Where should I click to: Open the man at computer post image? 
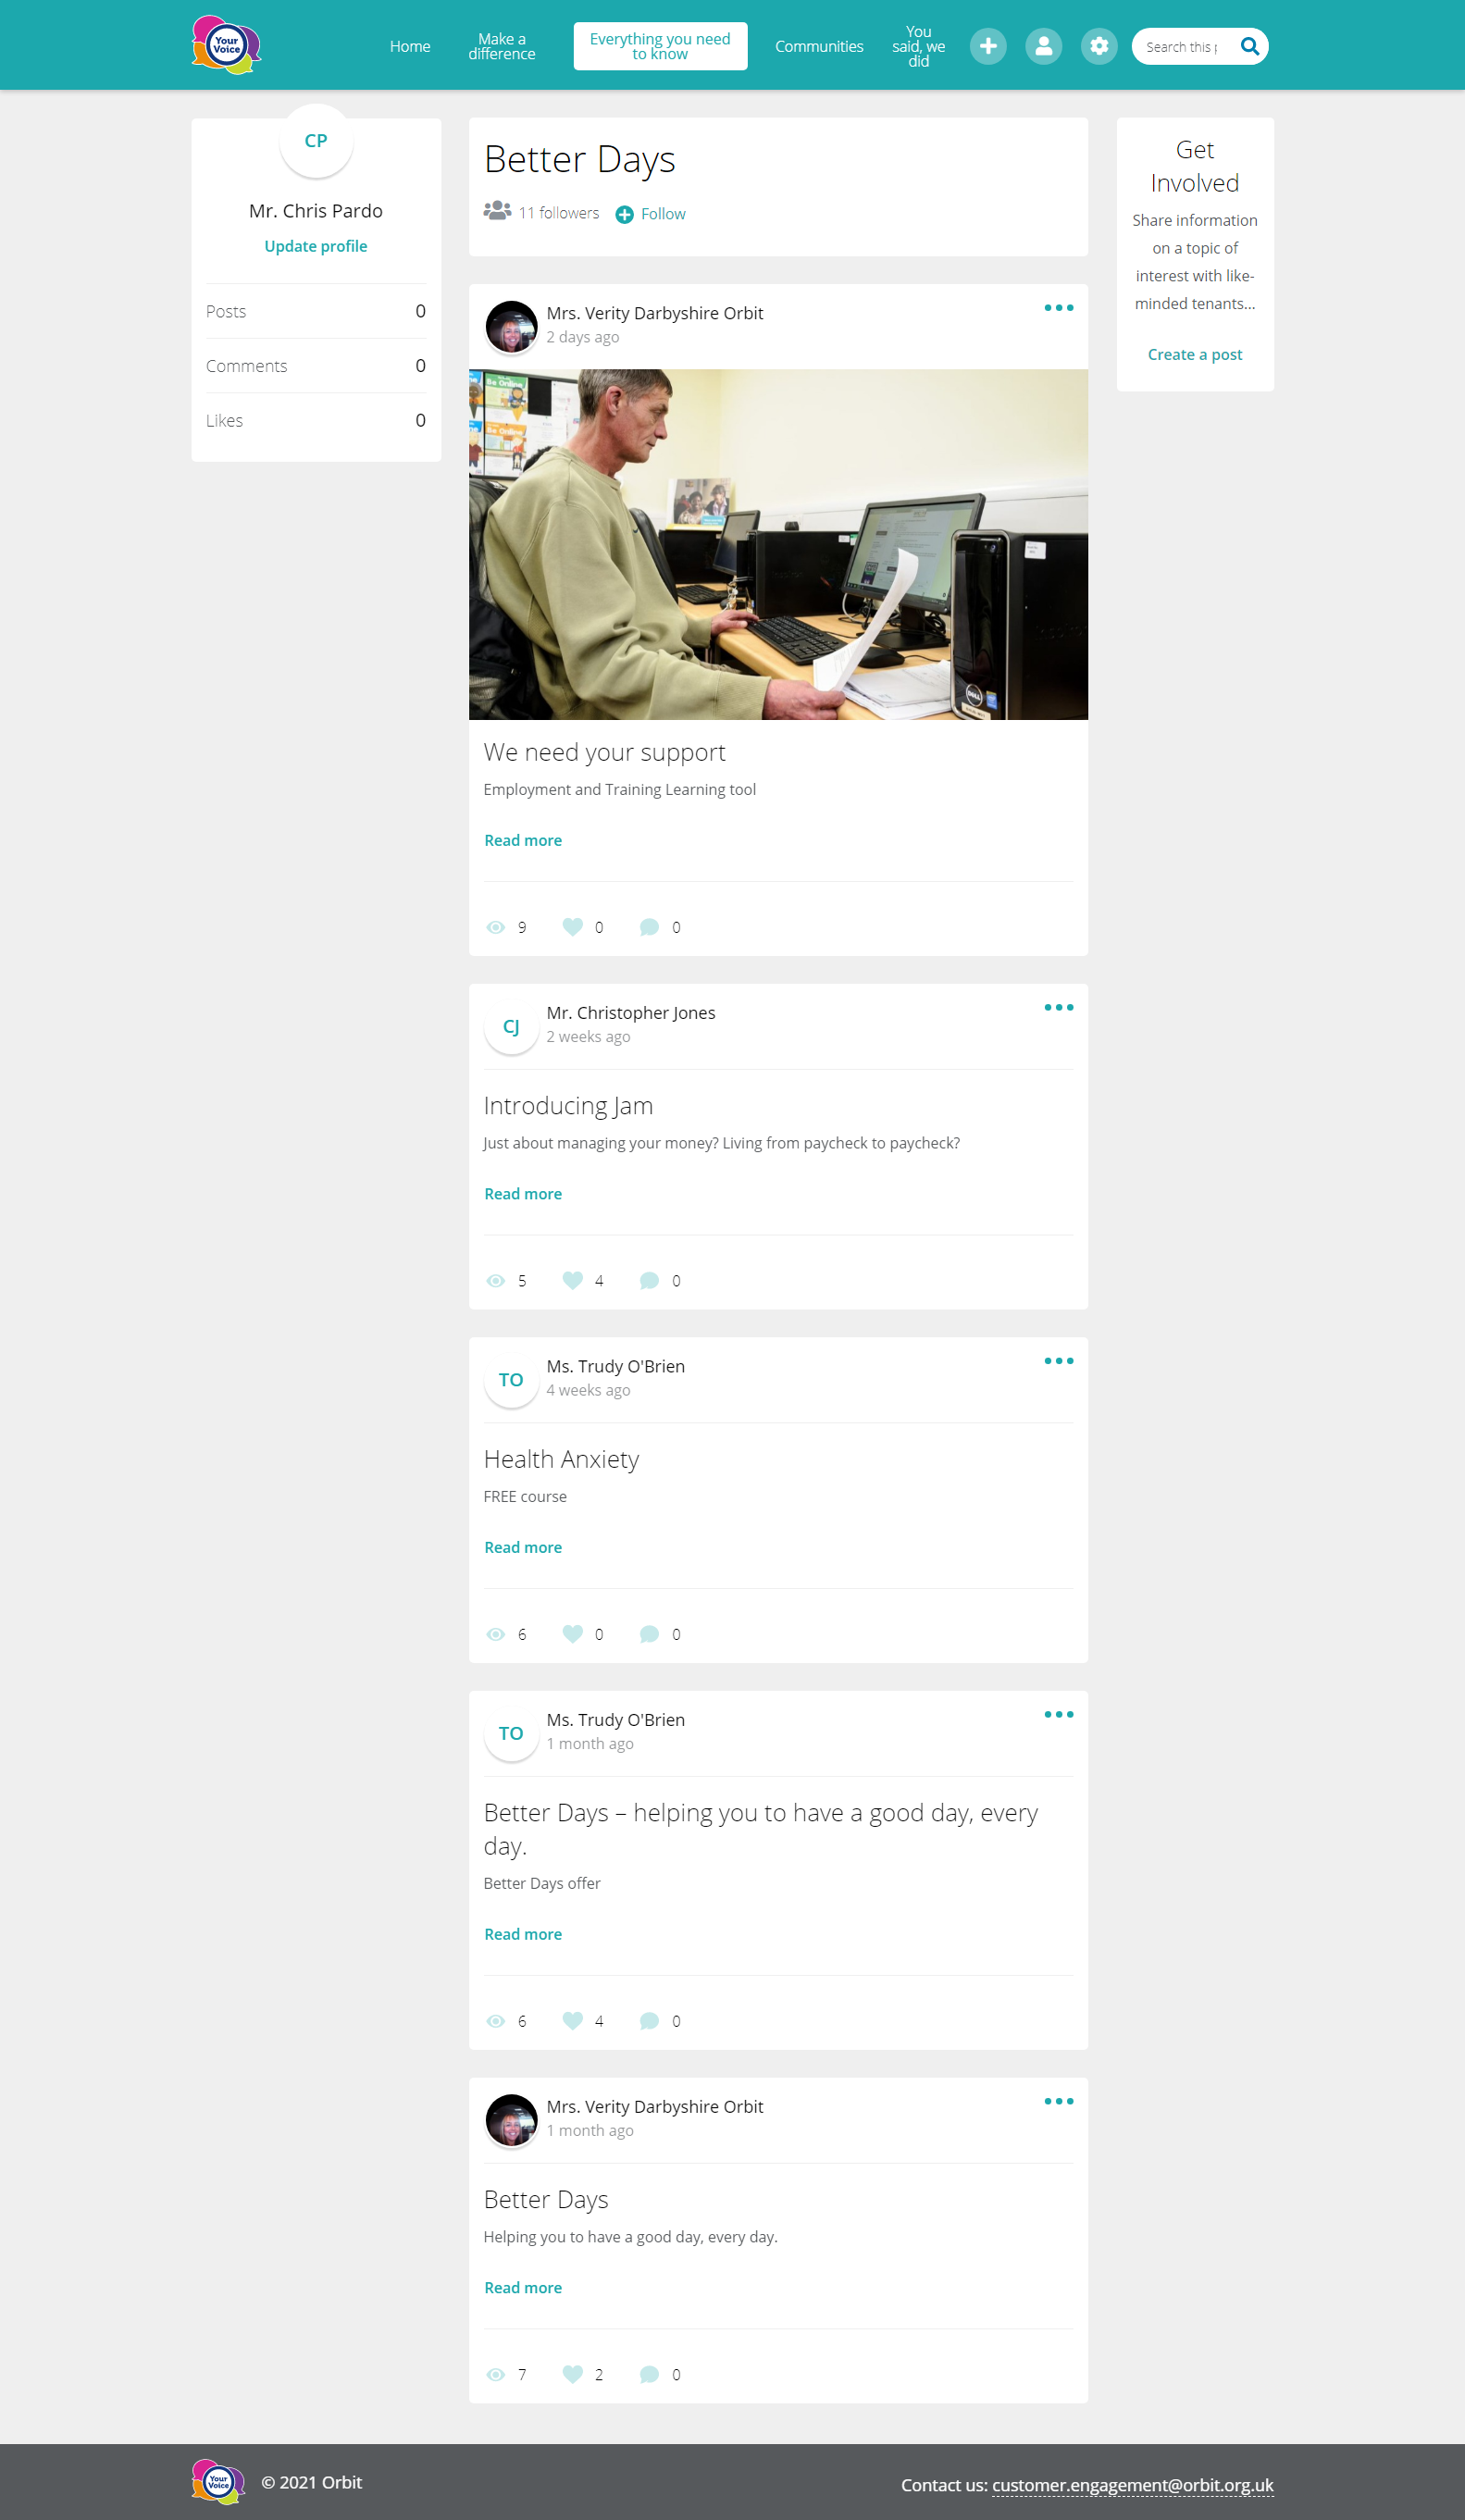click(778, 544)
